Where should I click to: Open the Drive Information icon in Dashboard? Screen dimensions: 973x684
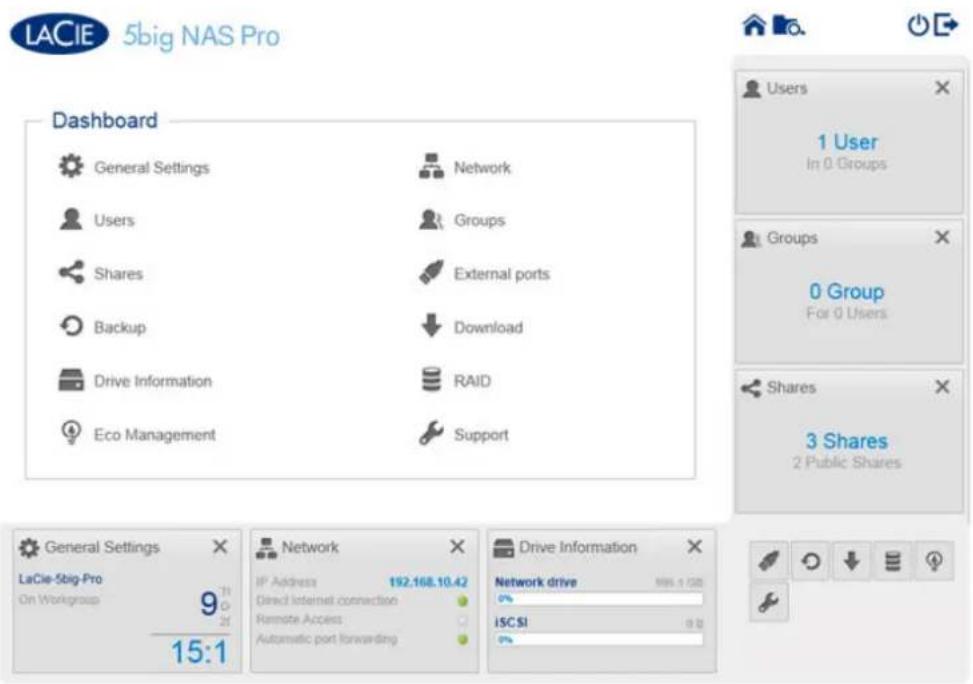(x=71, y=380)
